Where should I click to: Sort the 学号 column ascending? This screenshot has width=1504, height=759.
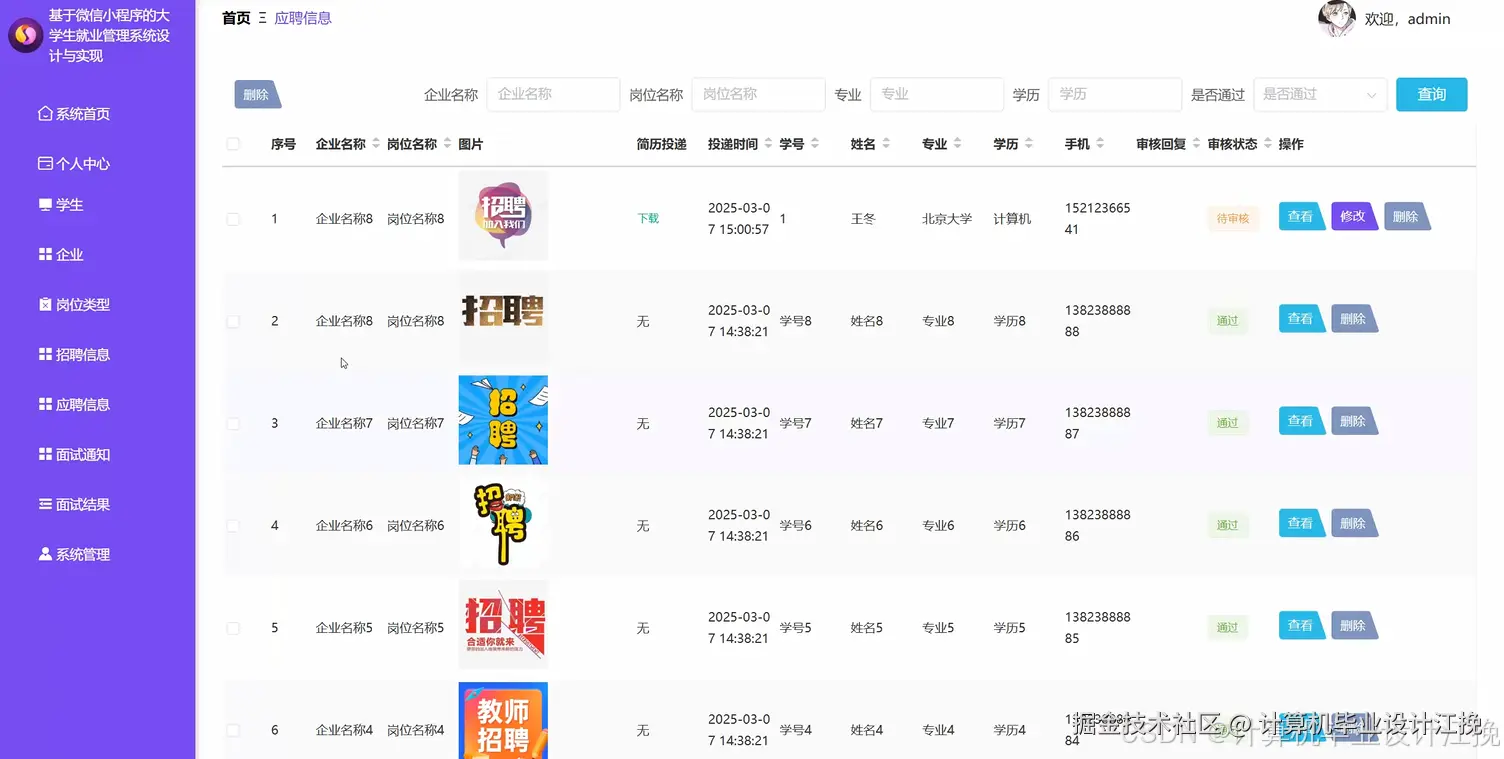[x=817, y=139]
